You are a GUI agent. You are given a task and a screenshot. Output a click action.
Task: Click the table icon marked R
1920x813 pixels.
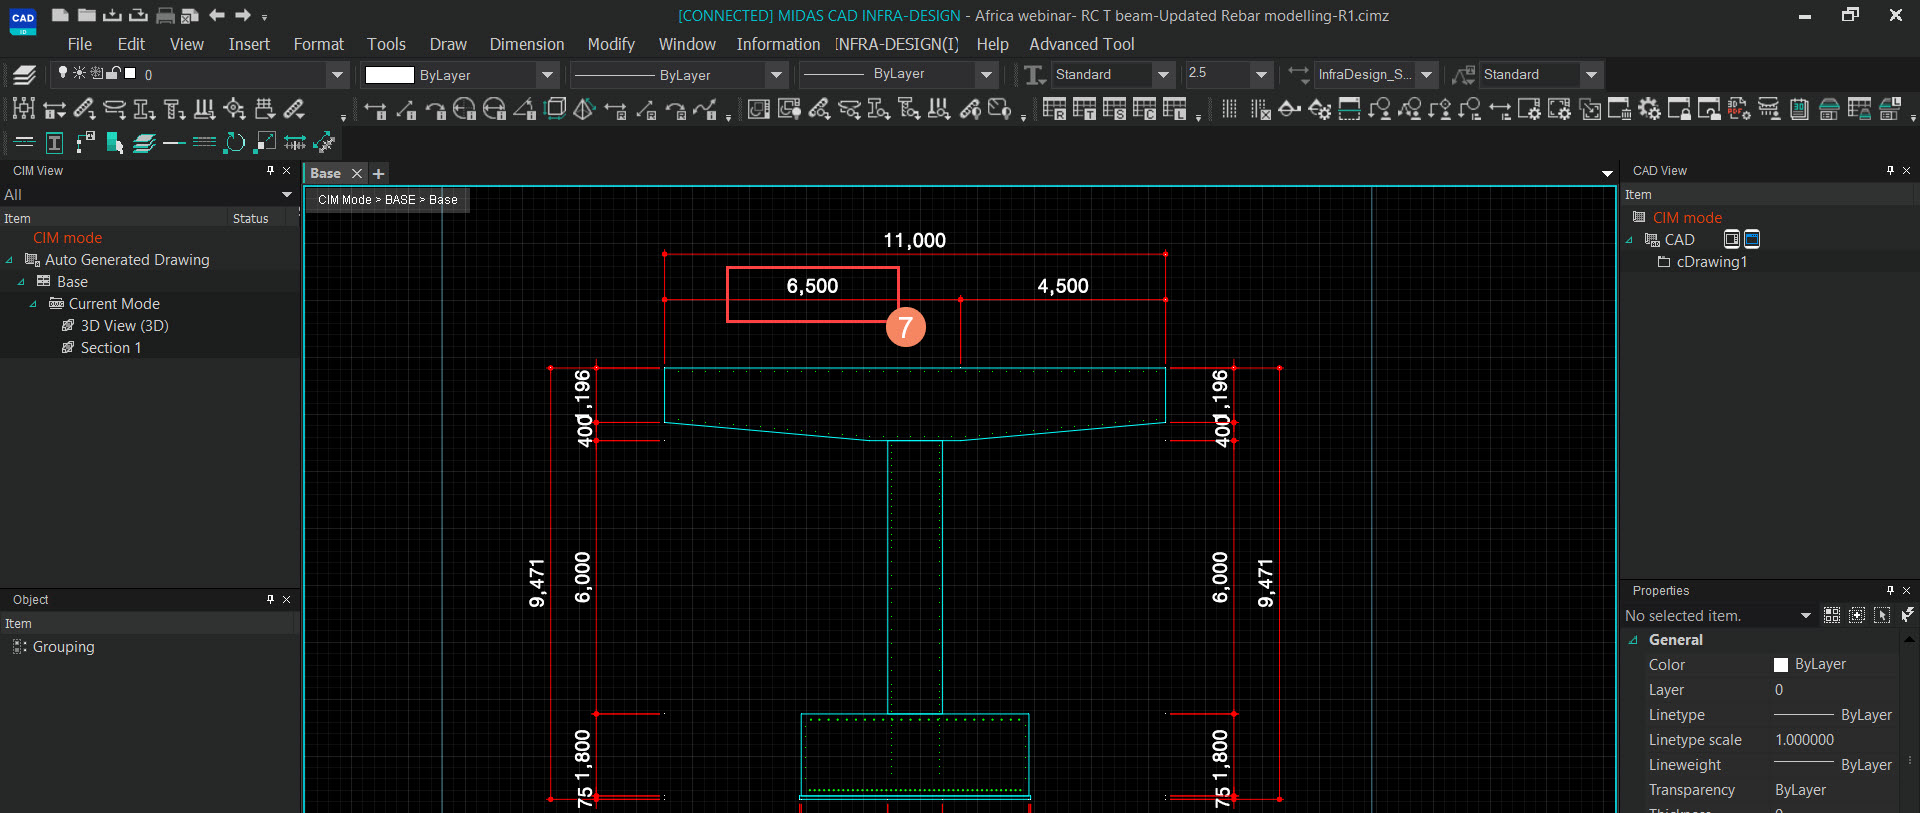pyautogui.click(x=1054, y=109)
